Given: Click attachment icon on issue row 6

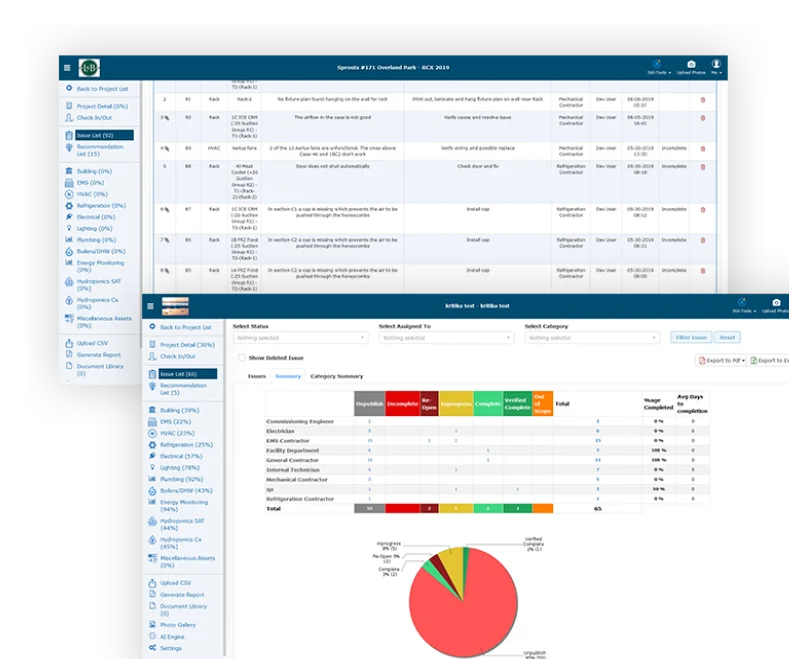Looking at the screenshot, I should (x=167, y=209).
